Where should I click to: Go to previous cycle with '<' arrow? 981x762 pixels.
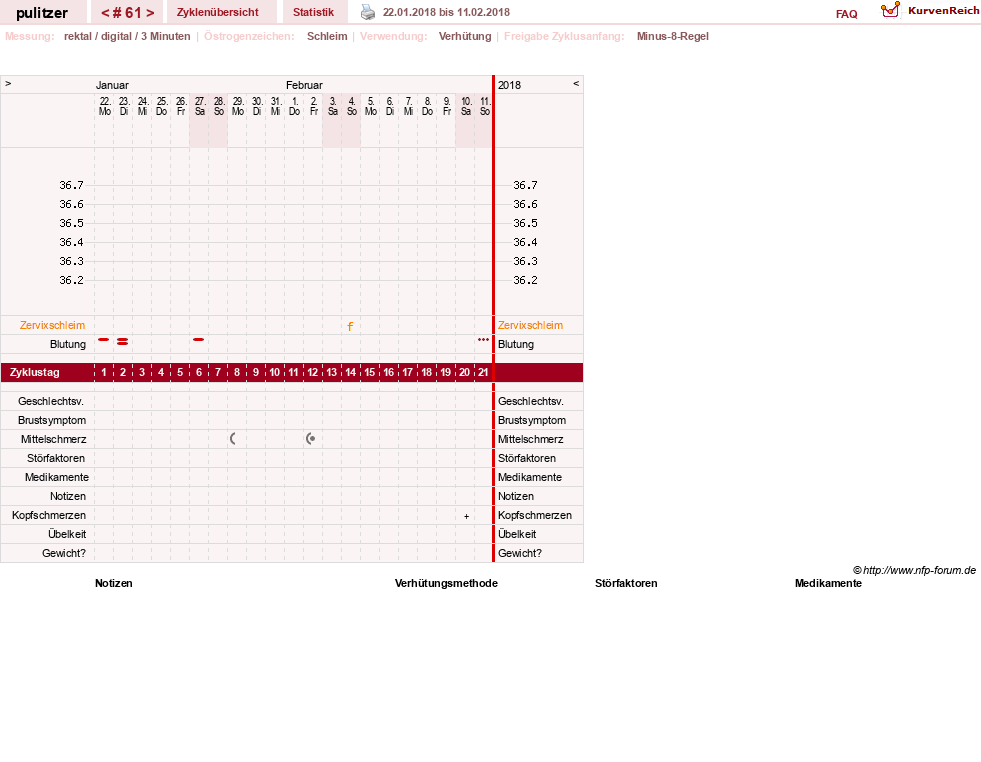pyautogui.click(x=105, y=13)
